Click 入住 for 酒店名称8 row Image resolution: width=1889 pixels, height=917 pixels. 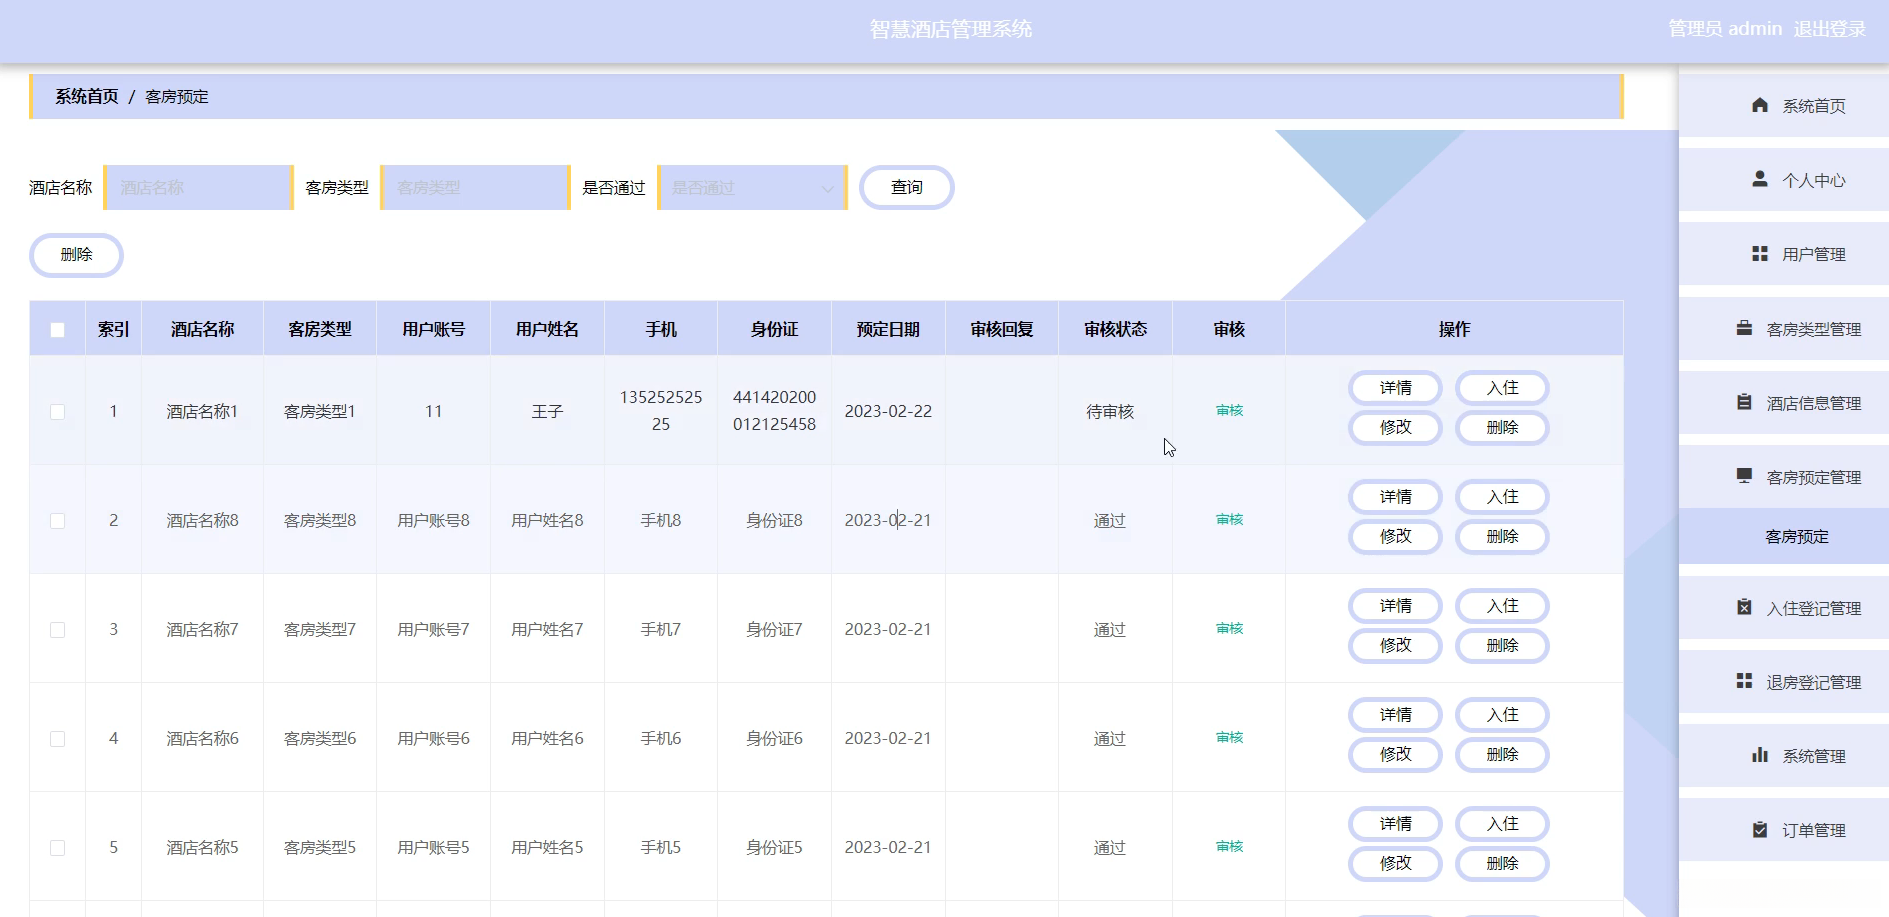[1503, 497]
